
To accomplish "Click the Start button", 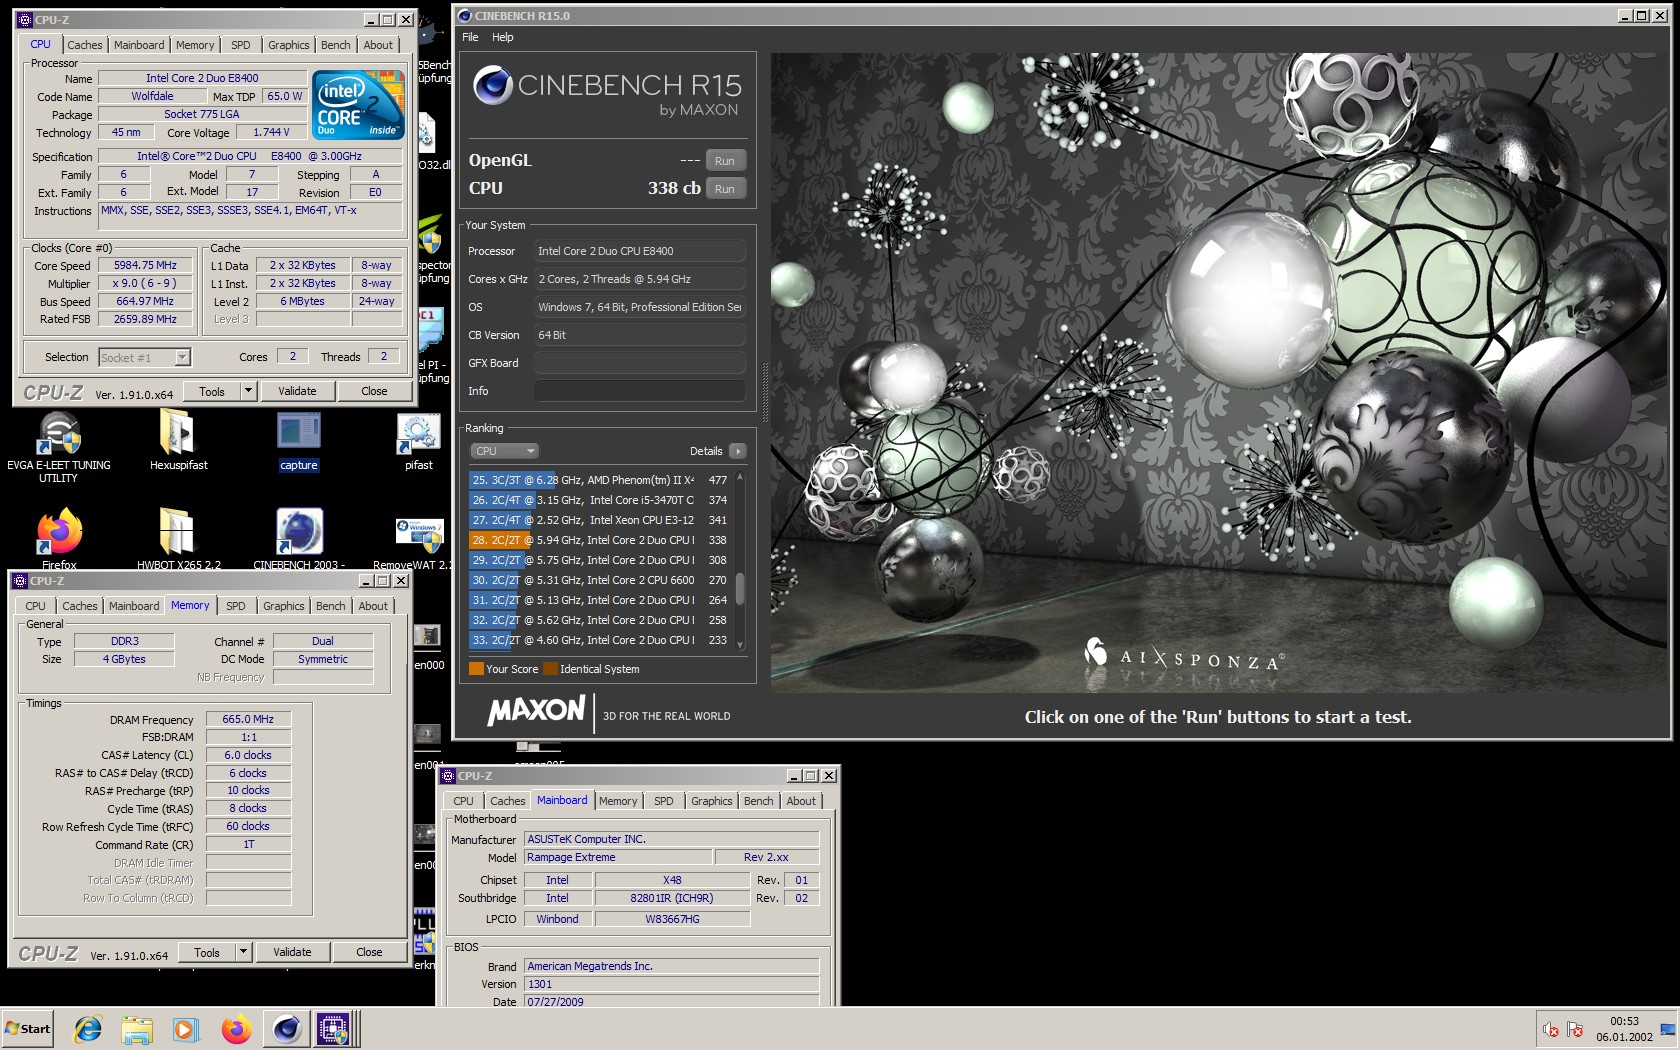I will click(x=27, y=1029).
